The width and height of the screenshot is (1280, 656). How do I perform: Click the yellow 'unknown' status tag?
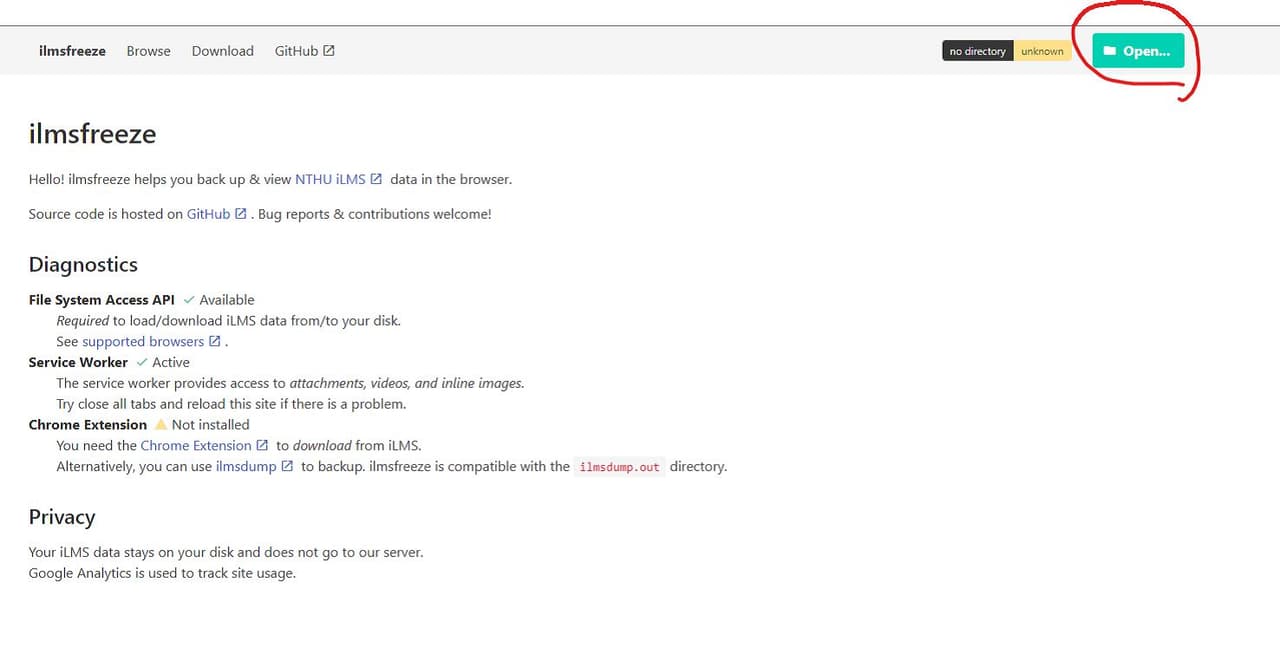point(1042,51)
